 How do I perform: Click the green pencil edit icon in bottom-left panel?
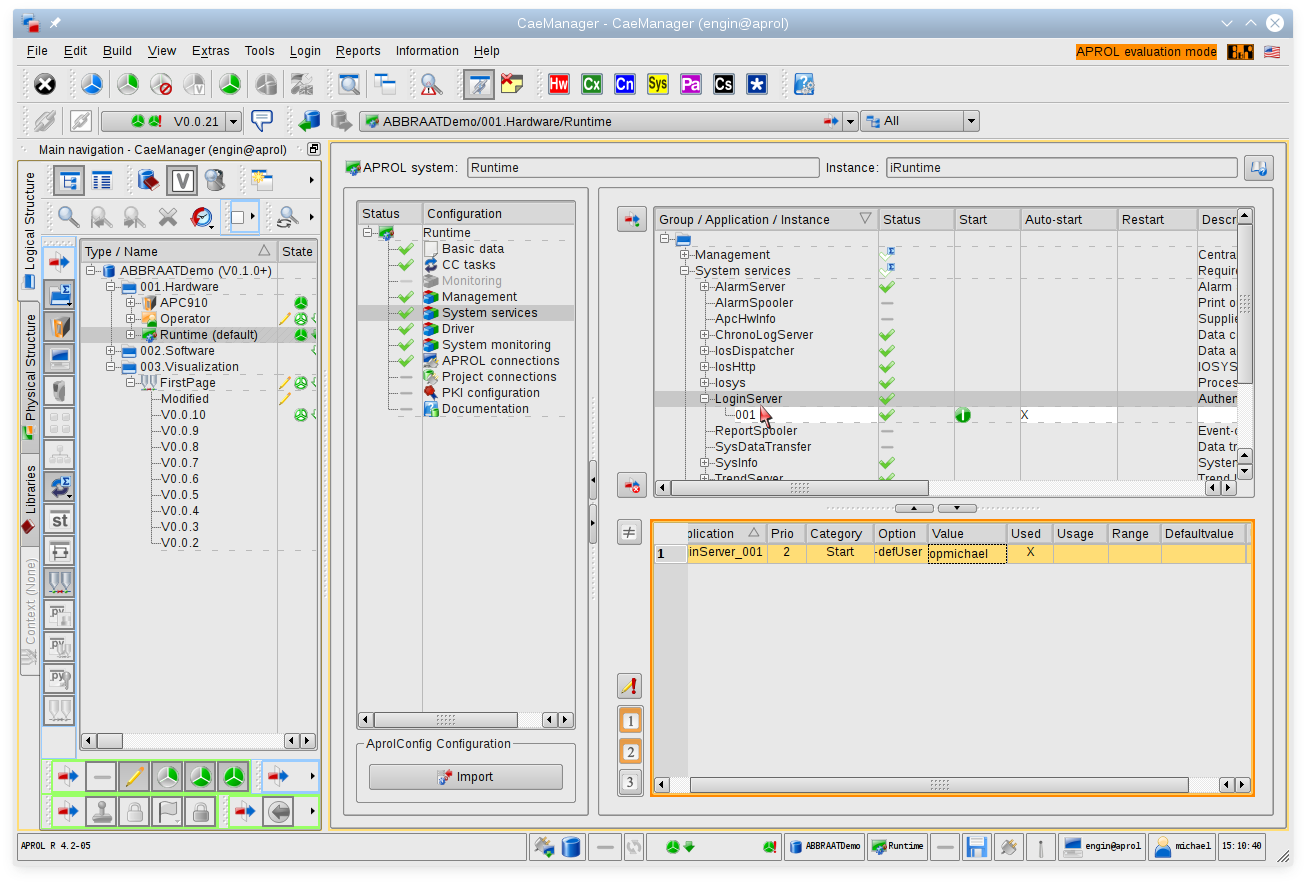tap(133, 776)
